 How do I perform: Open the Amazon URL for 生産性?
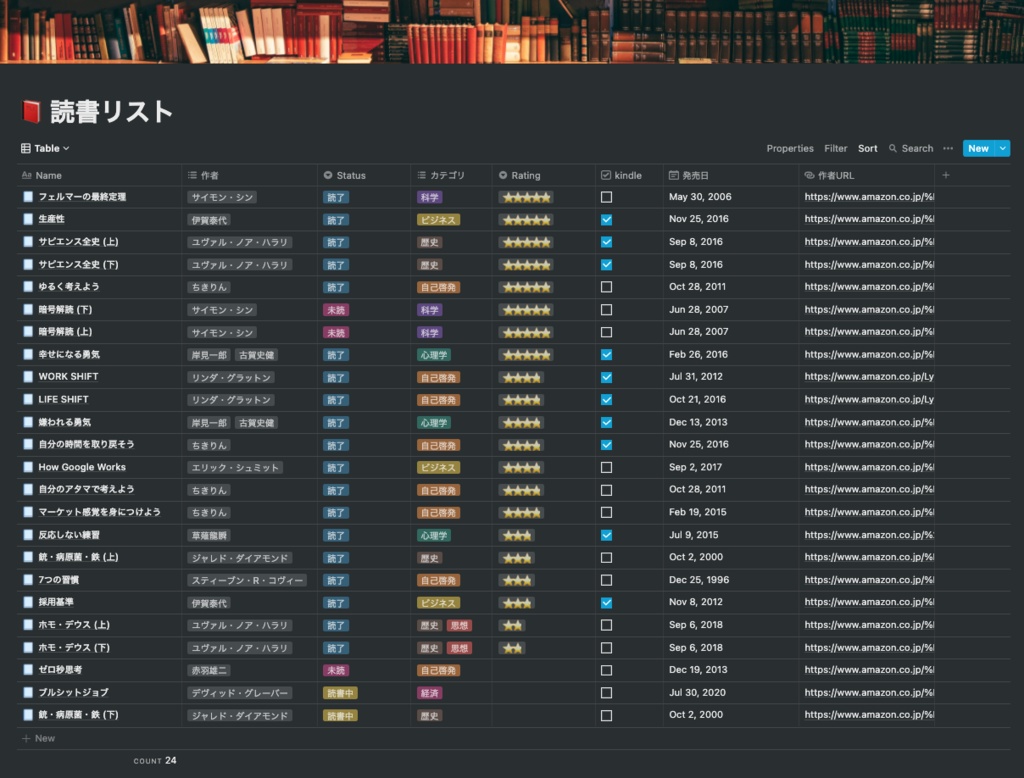click(x=869, y=219)
